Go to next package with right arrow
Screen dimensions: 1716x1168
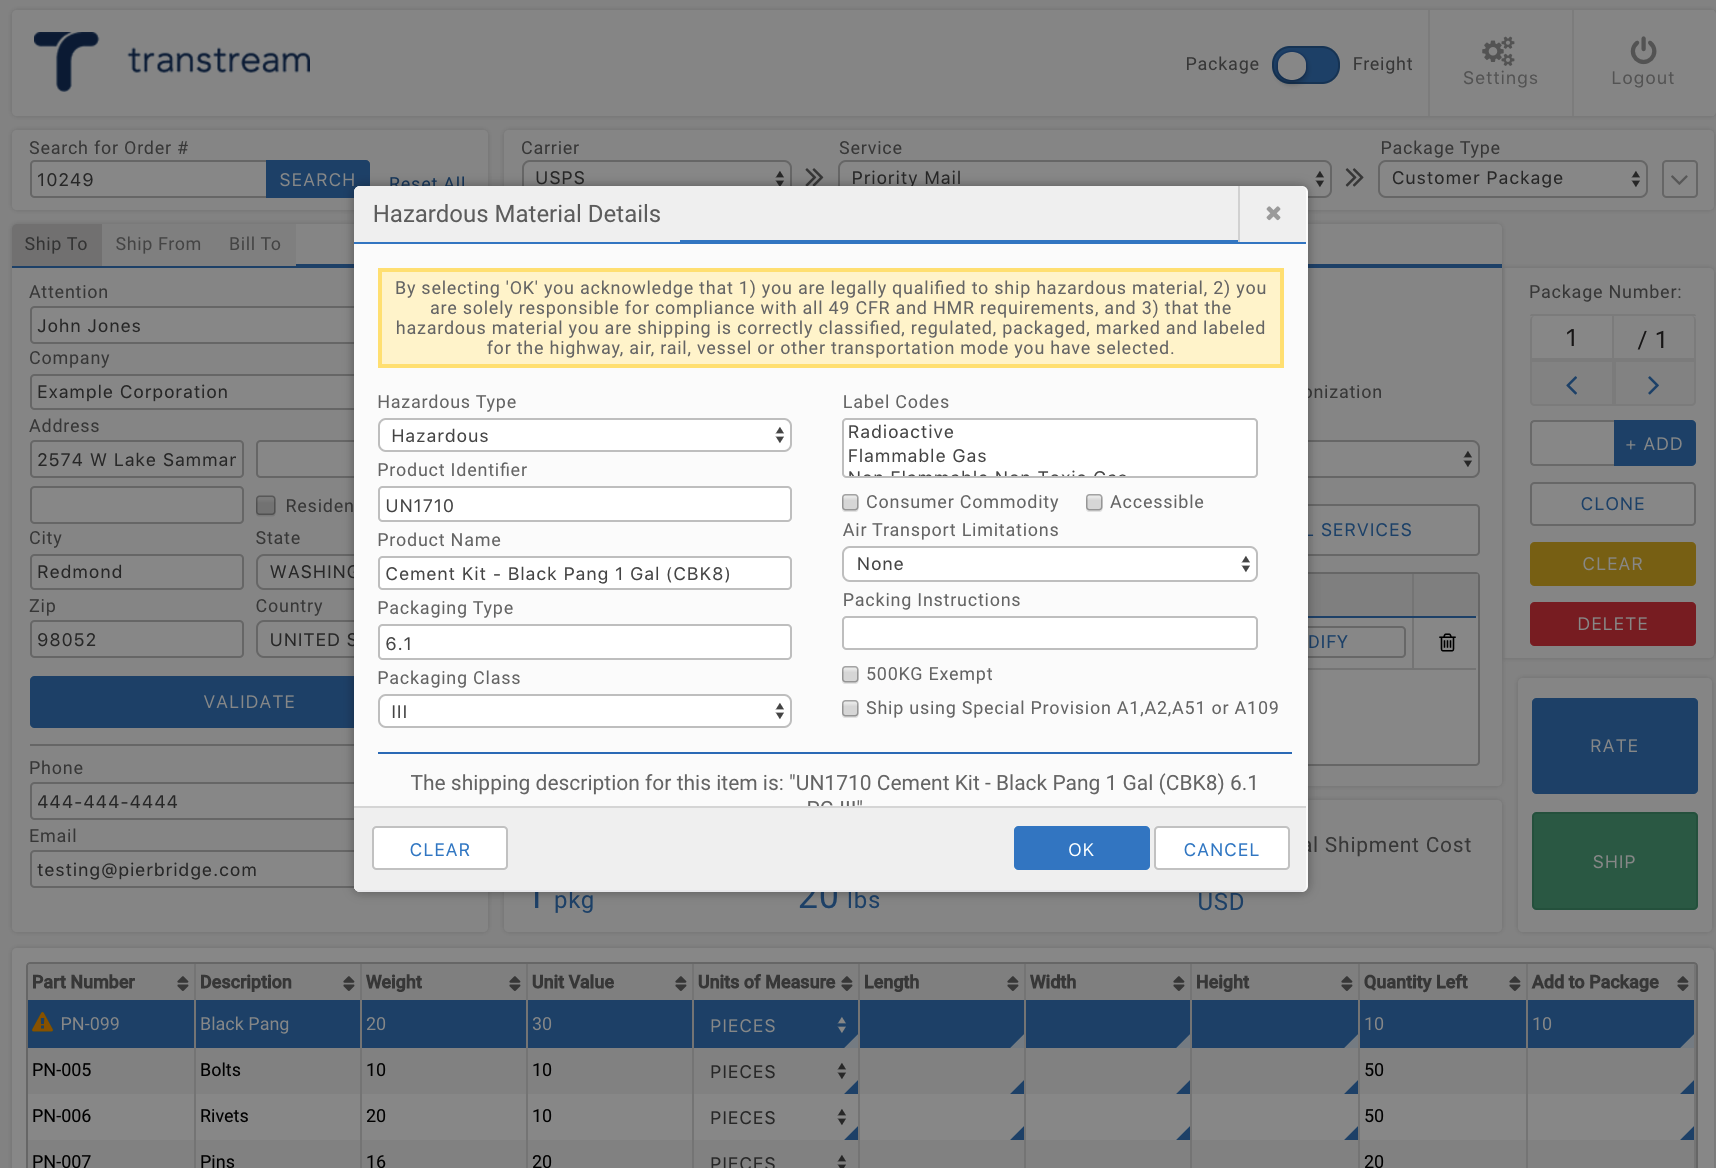[x=1653, y=385]
